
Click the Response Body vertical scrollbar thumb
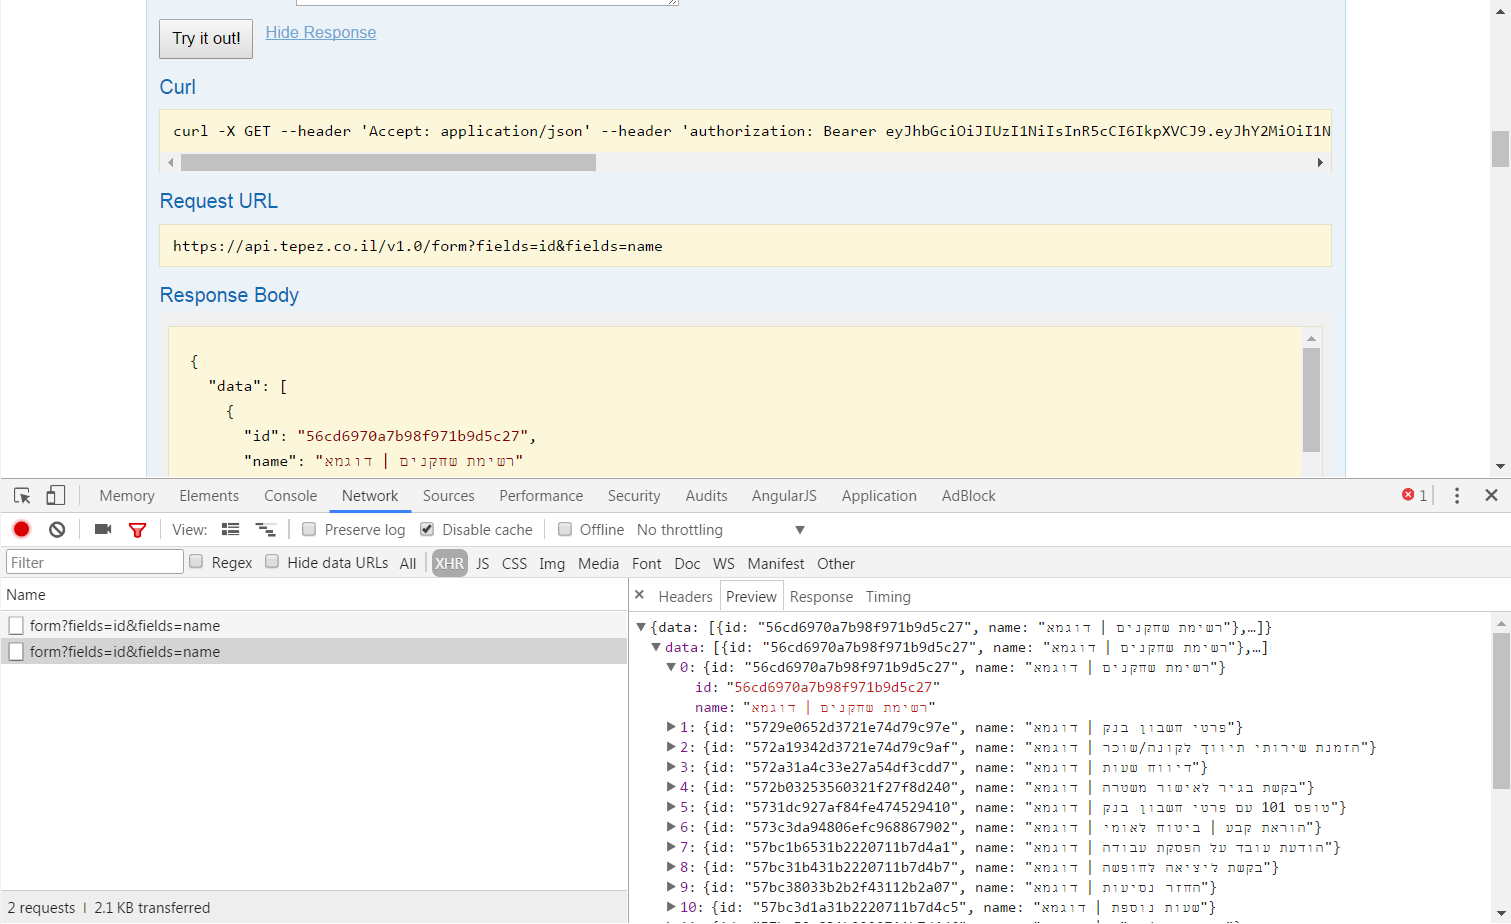(x=1312, y=399)
